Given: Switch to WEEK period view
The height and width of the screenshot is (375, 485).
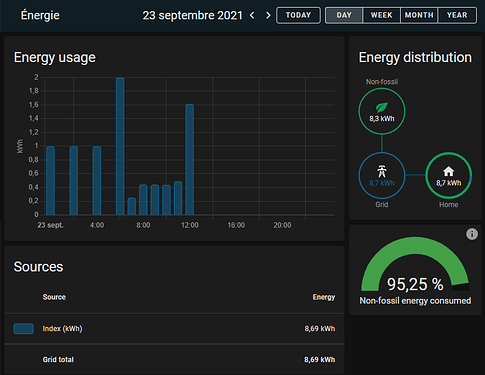Looking at the screenshot, I should point(381,15).
